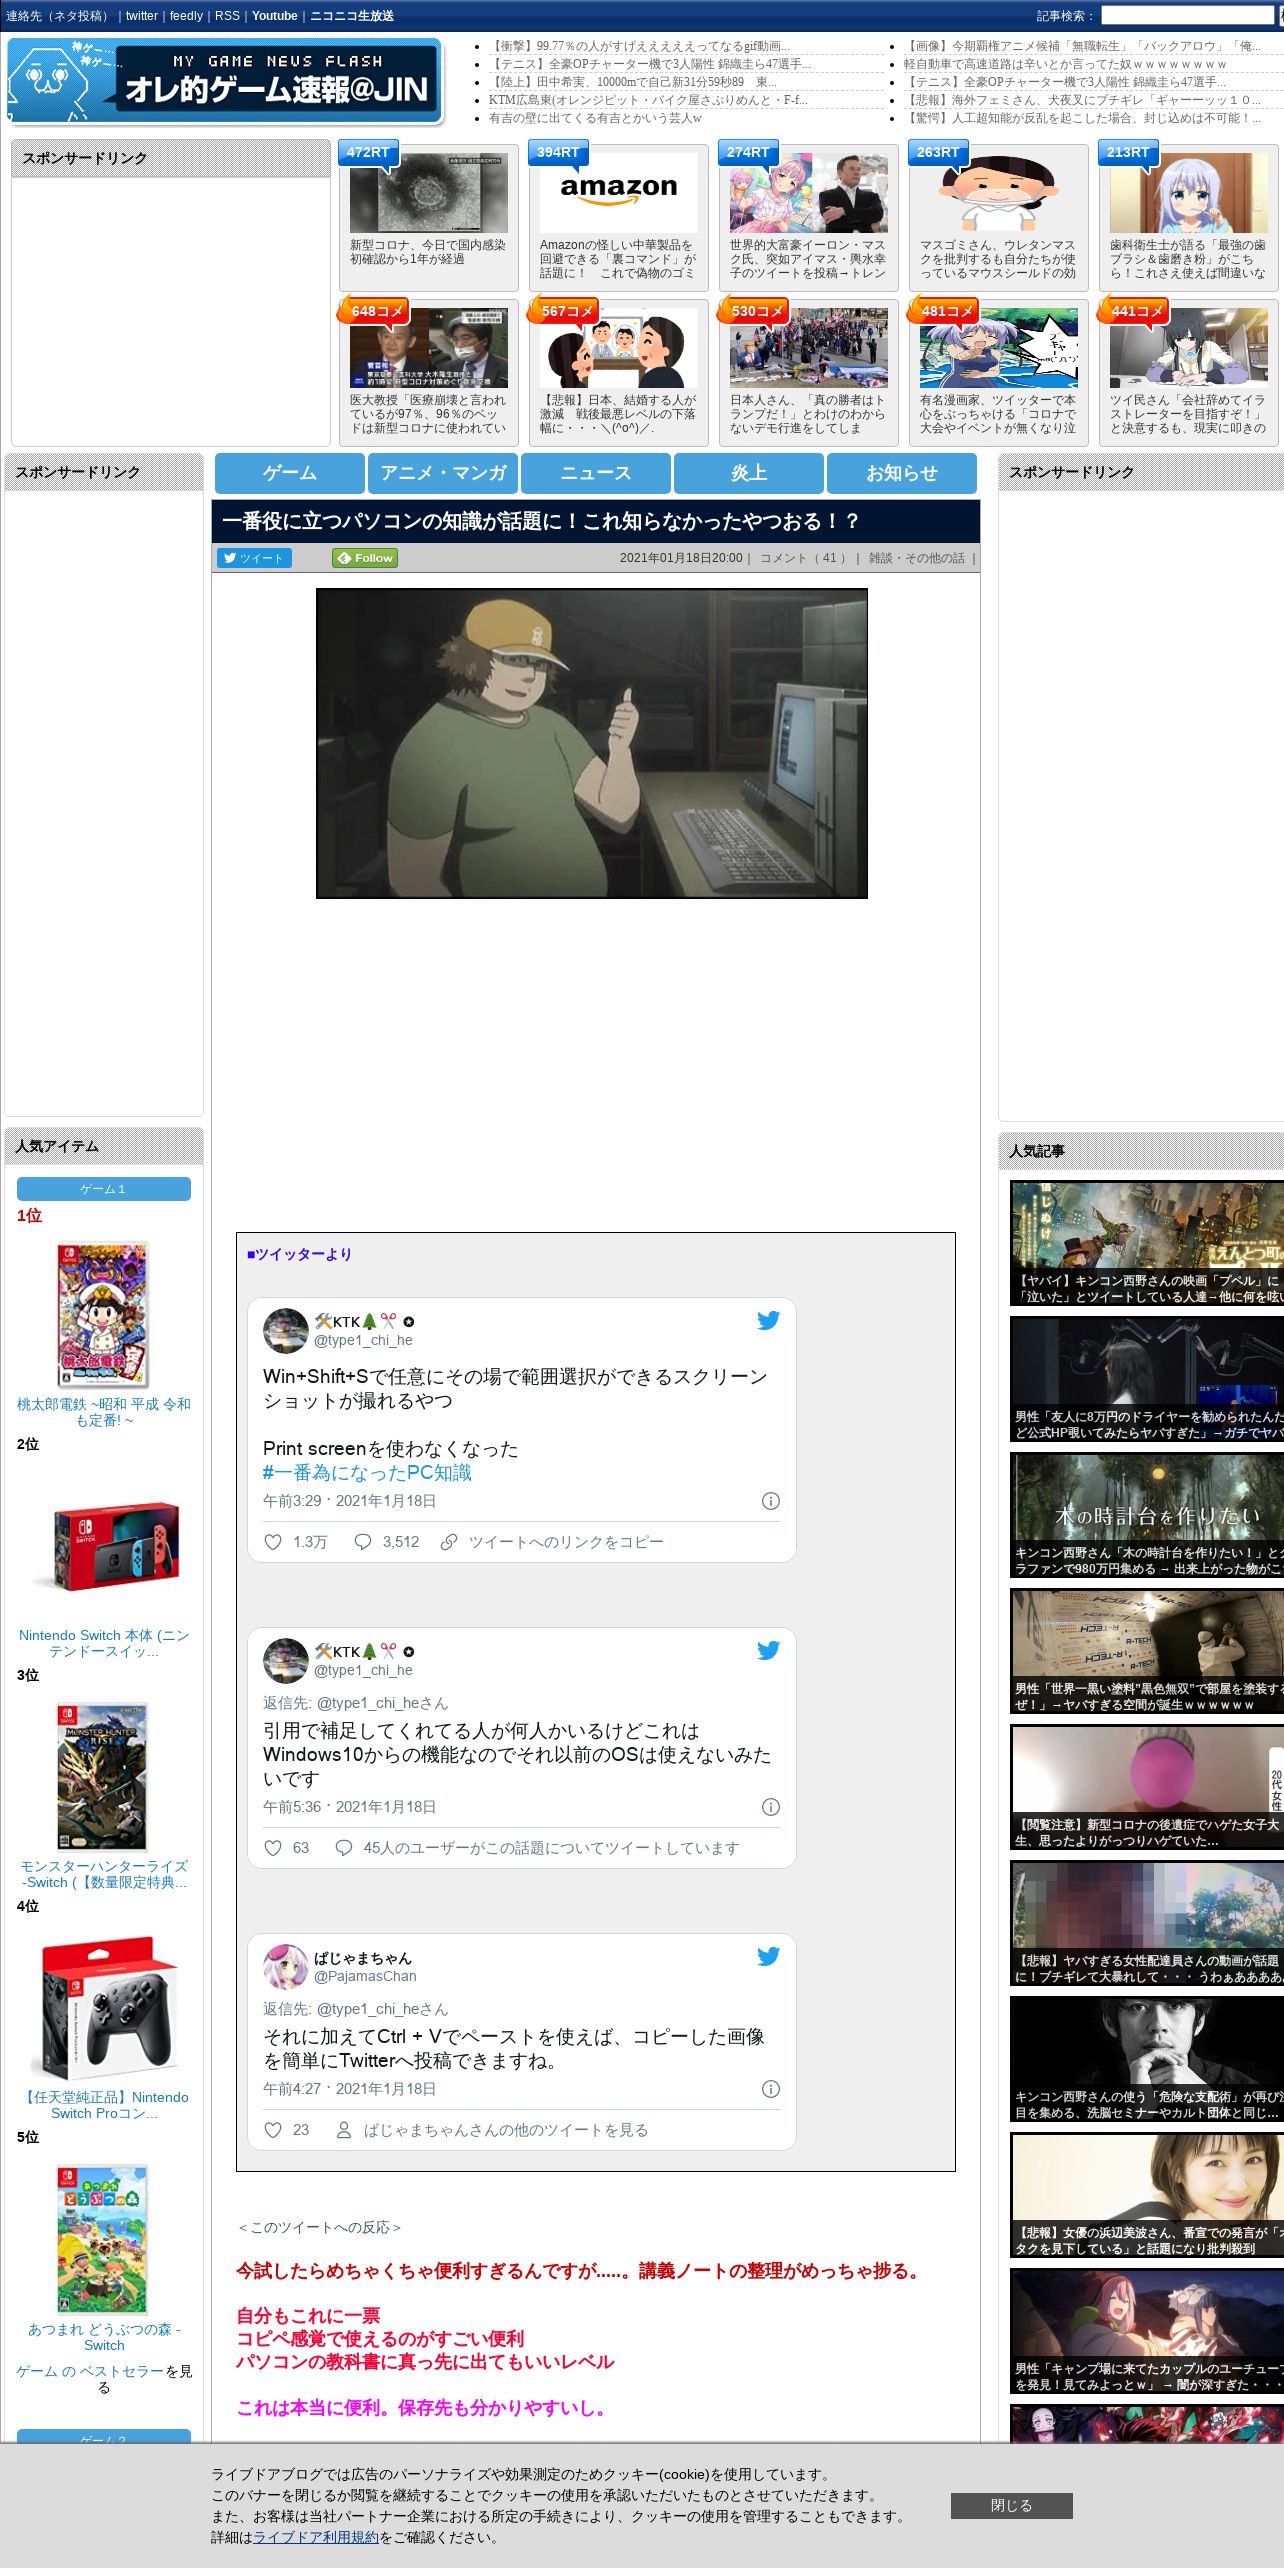This screenshot has height=2568, width=1284.
Task: Open the 桃太郎電鉄 game cover image
Action: (103, 1314)
